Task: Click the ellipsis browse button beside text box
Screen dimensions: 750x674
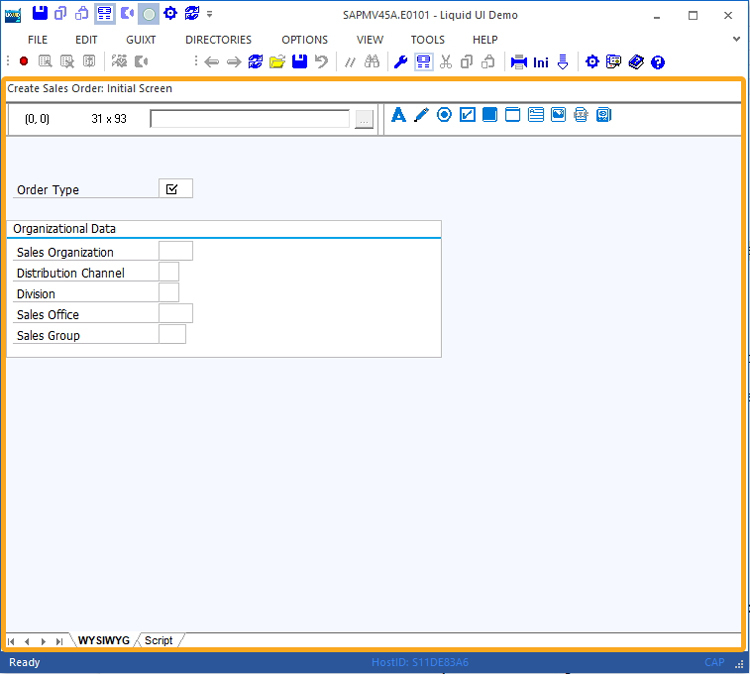Action: point(364,119)
